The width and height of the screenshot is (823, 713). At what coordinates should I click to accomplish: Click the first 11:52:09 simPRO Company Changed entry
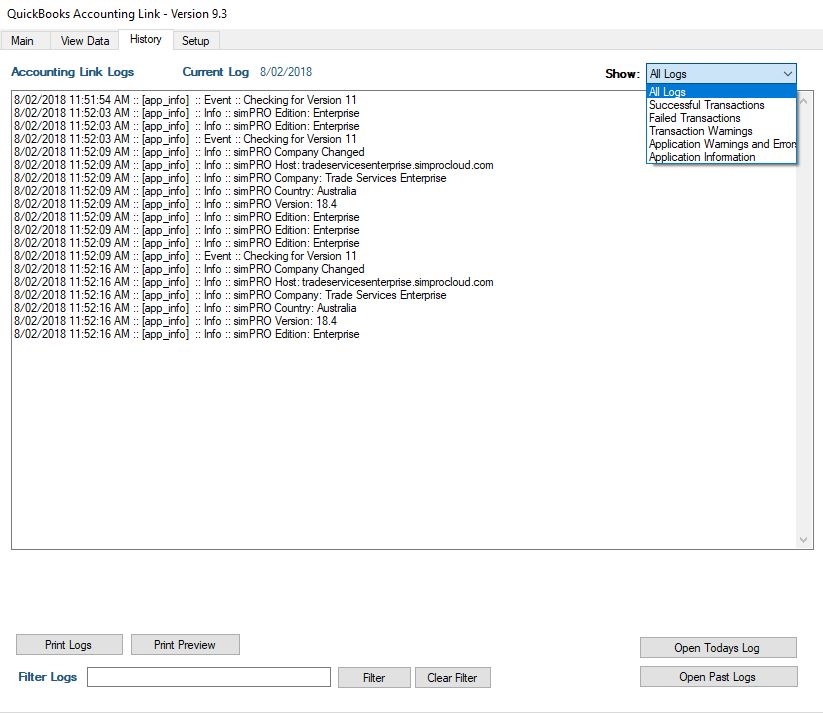(189, 152)
